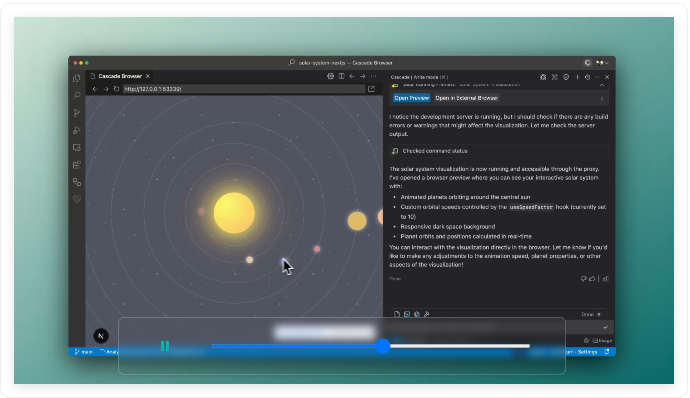This screenshot has height=398, width=690.
Task: Click the split editor icon
Action: click(341, 76)
